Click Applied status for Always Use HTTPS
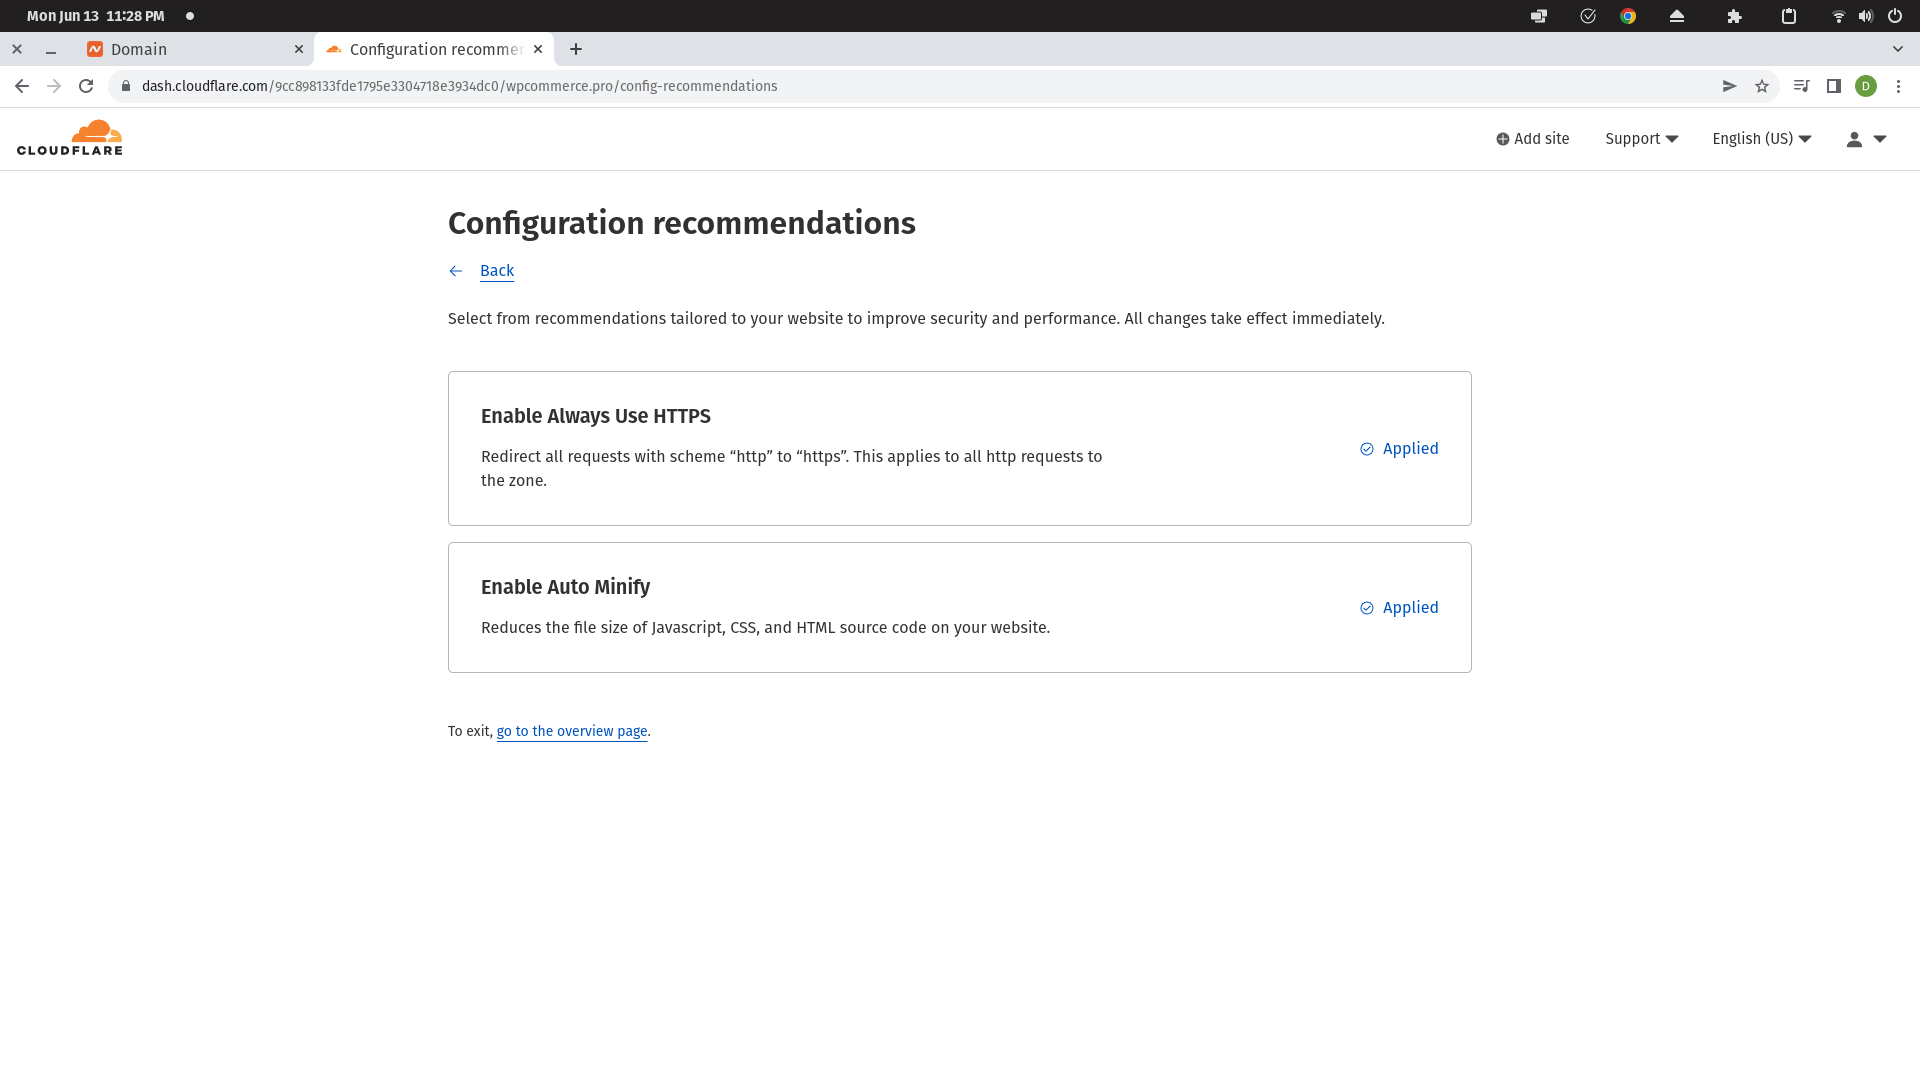This screenshot has width=1920, height=1080. (x=1399, y=449)
